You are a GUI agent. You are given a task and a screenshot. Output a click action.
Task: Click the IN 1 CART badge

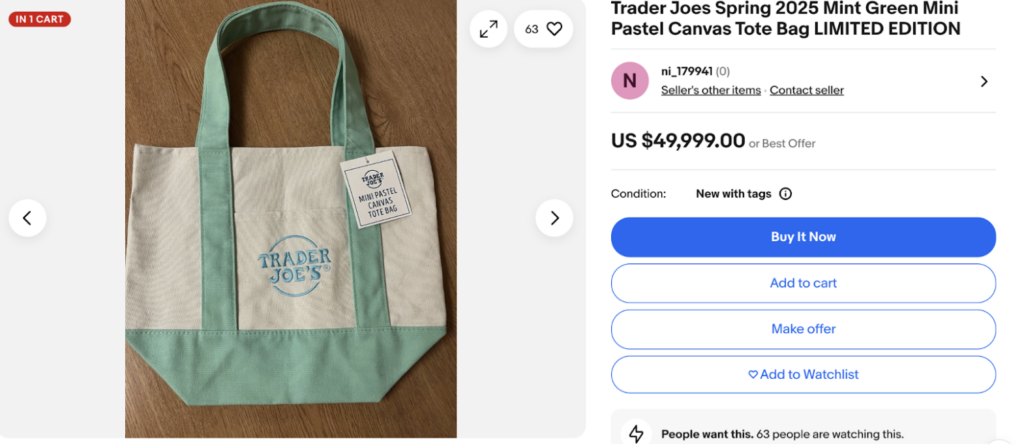40,19
